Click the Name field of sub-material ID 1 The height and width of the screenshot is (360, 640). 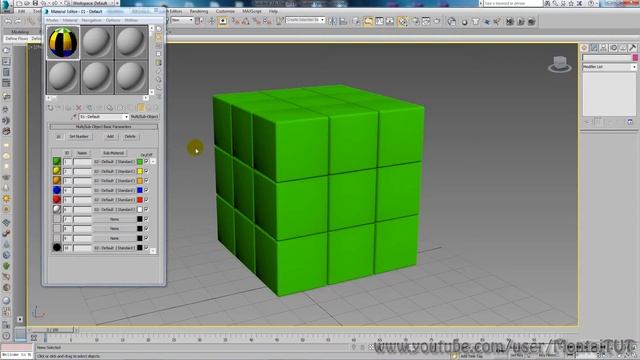(82, 162)
